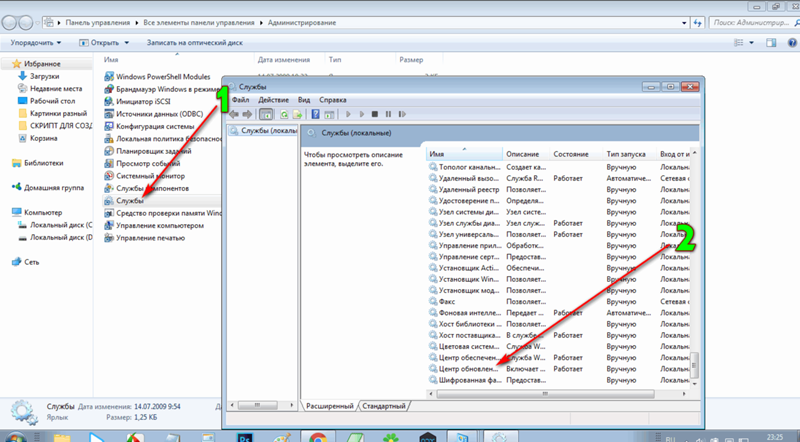The image size is (800, 442).
Task: Click Stop service square icon
Action: click(x=375, y=114)
